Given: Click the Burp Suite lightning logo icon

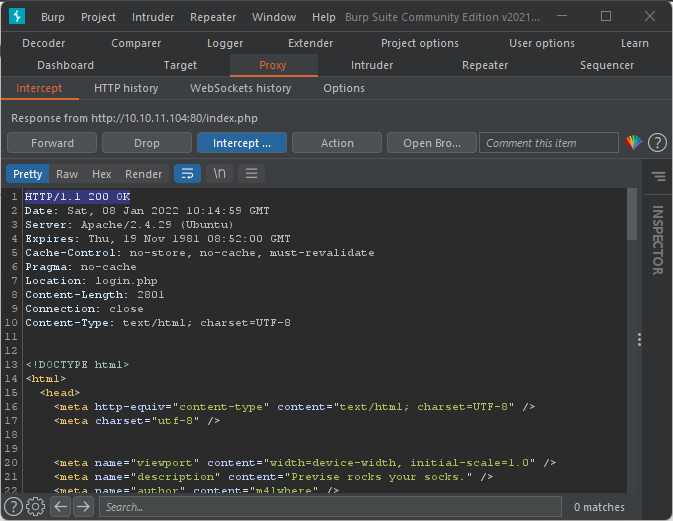Looking at the screenshot, I should click(x=20, y=17).
